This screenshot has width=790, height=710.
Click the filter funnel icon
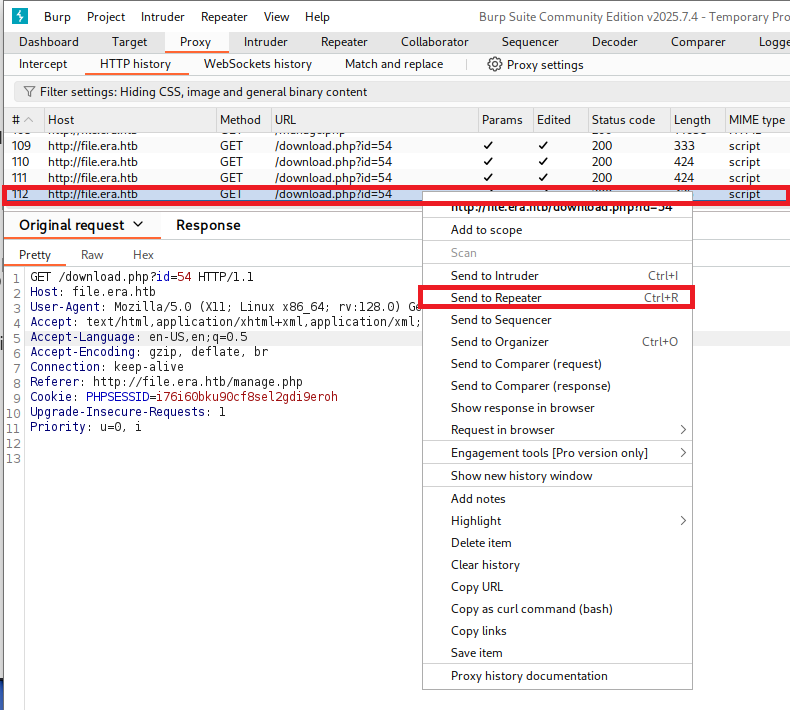click(x=28, y=92)
